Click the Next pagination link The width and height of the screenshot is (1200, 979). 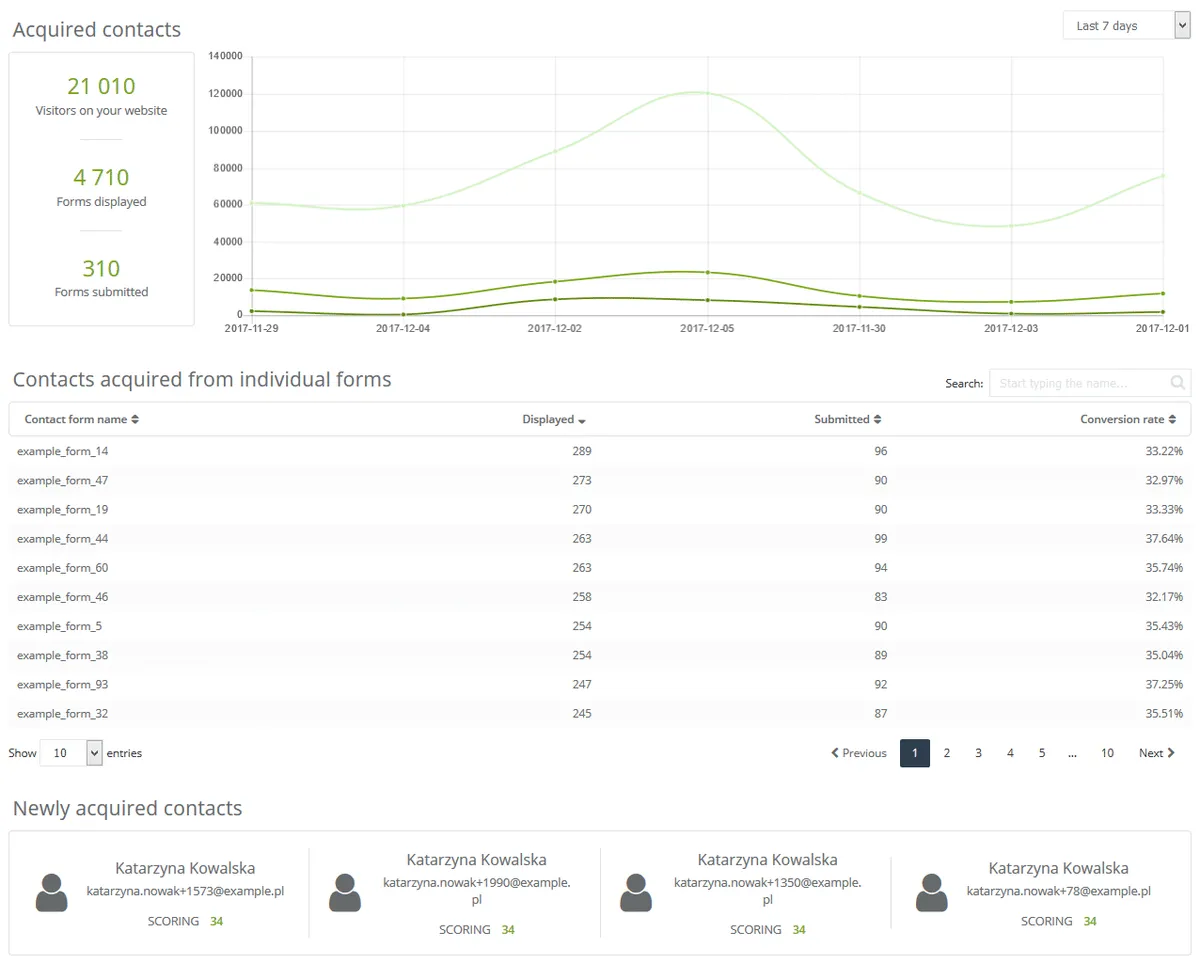[x=1157, y=753]
